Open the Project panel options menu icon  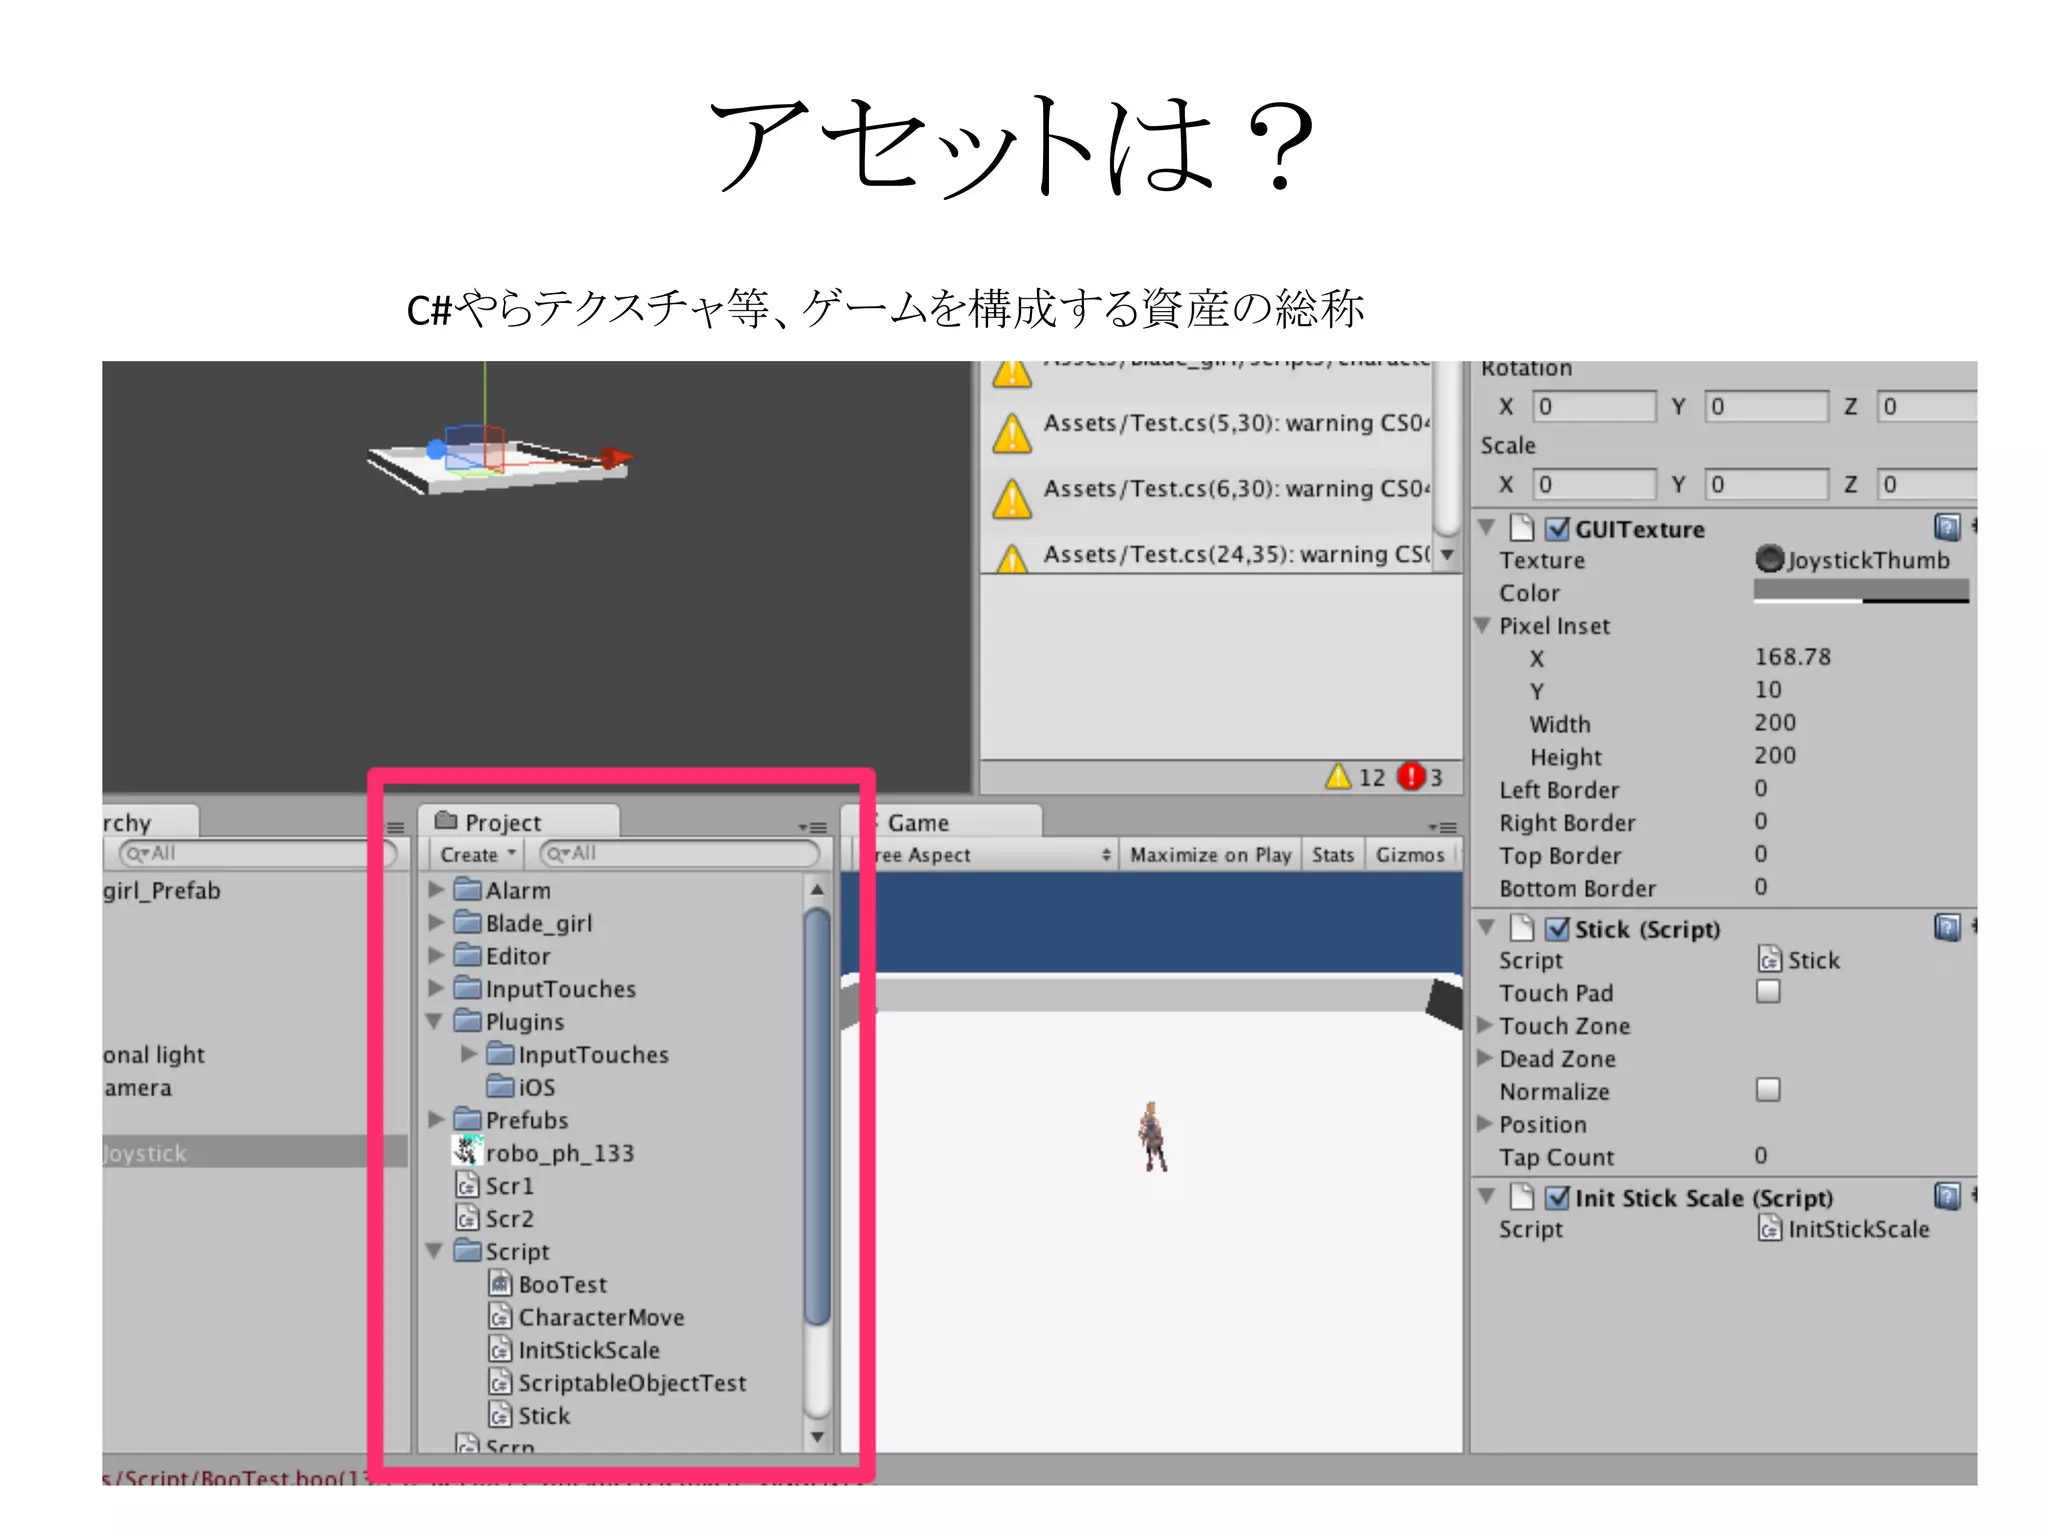pyautogui.click(x=813, y=827)
